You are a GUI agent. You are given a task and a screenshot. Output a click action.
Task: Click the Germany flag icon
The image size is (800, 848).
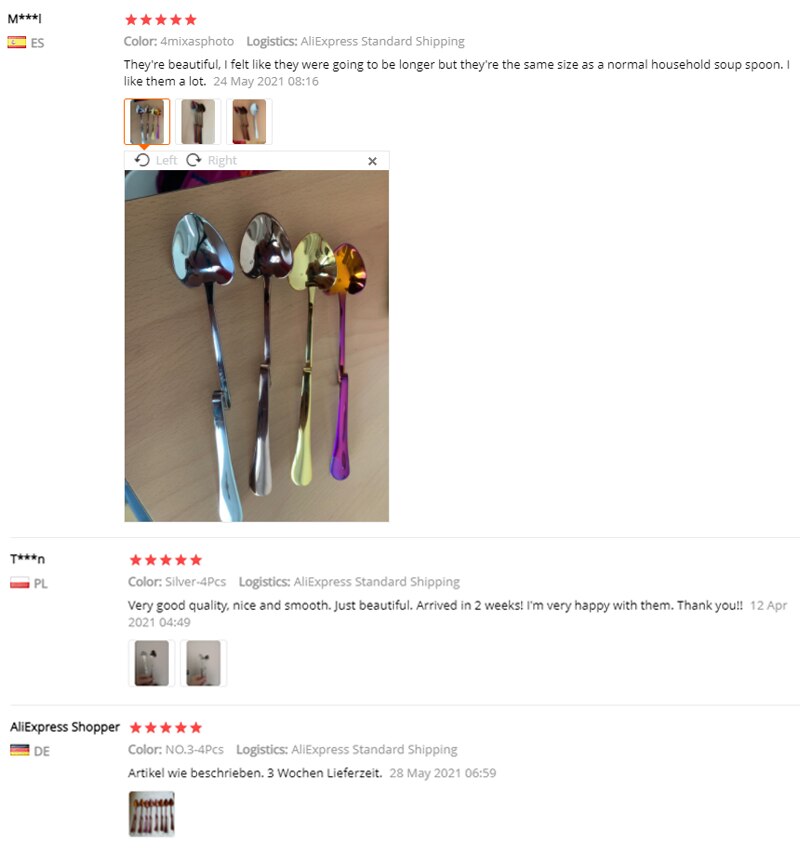click(19, 751)
